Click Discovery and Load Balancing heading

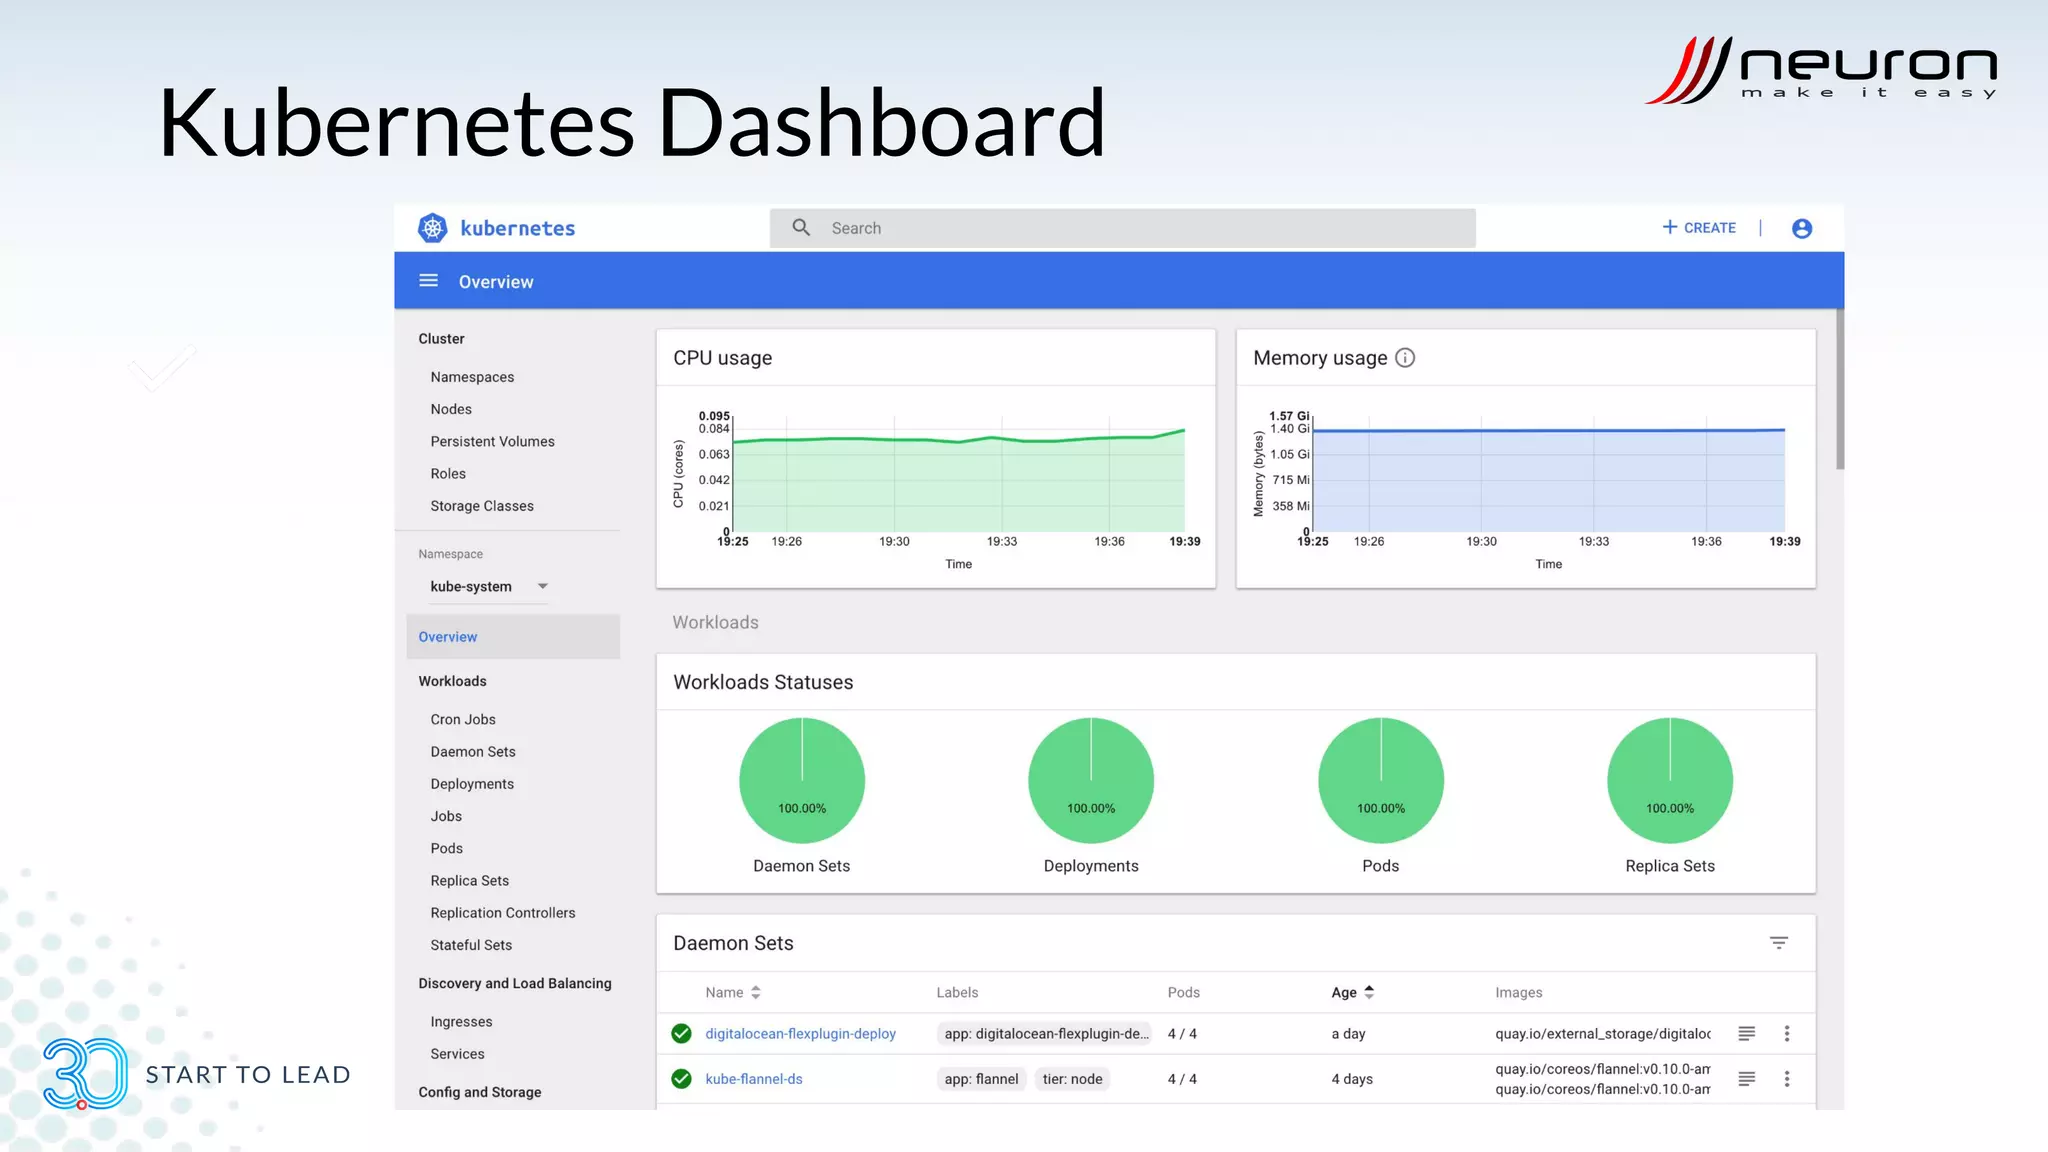click(515, 984)
